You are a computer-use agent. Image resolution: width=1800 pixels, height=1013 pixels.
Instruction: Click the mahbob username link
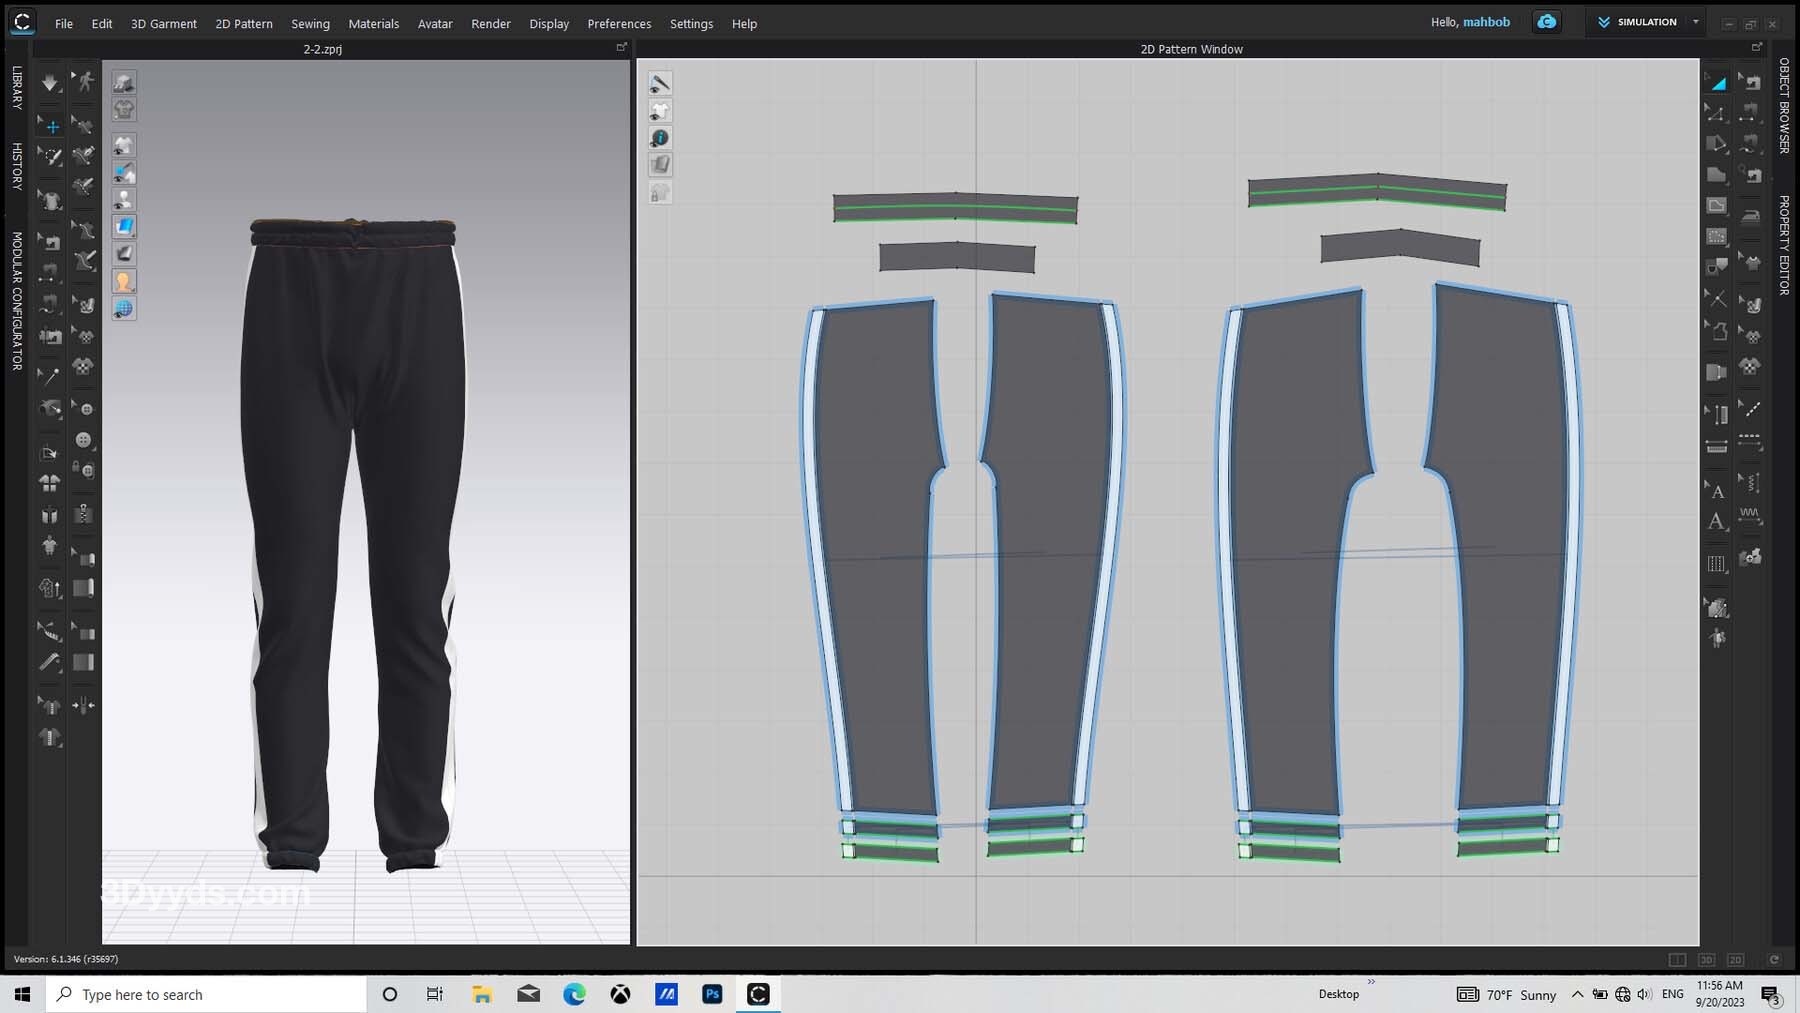tap(1486, 22)
